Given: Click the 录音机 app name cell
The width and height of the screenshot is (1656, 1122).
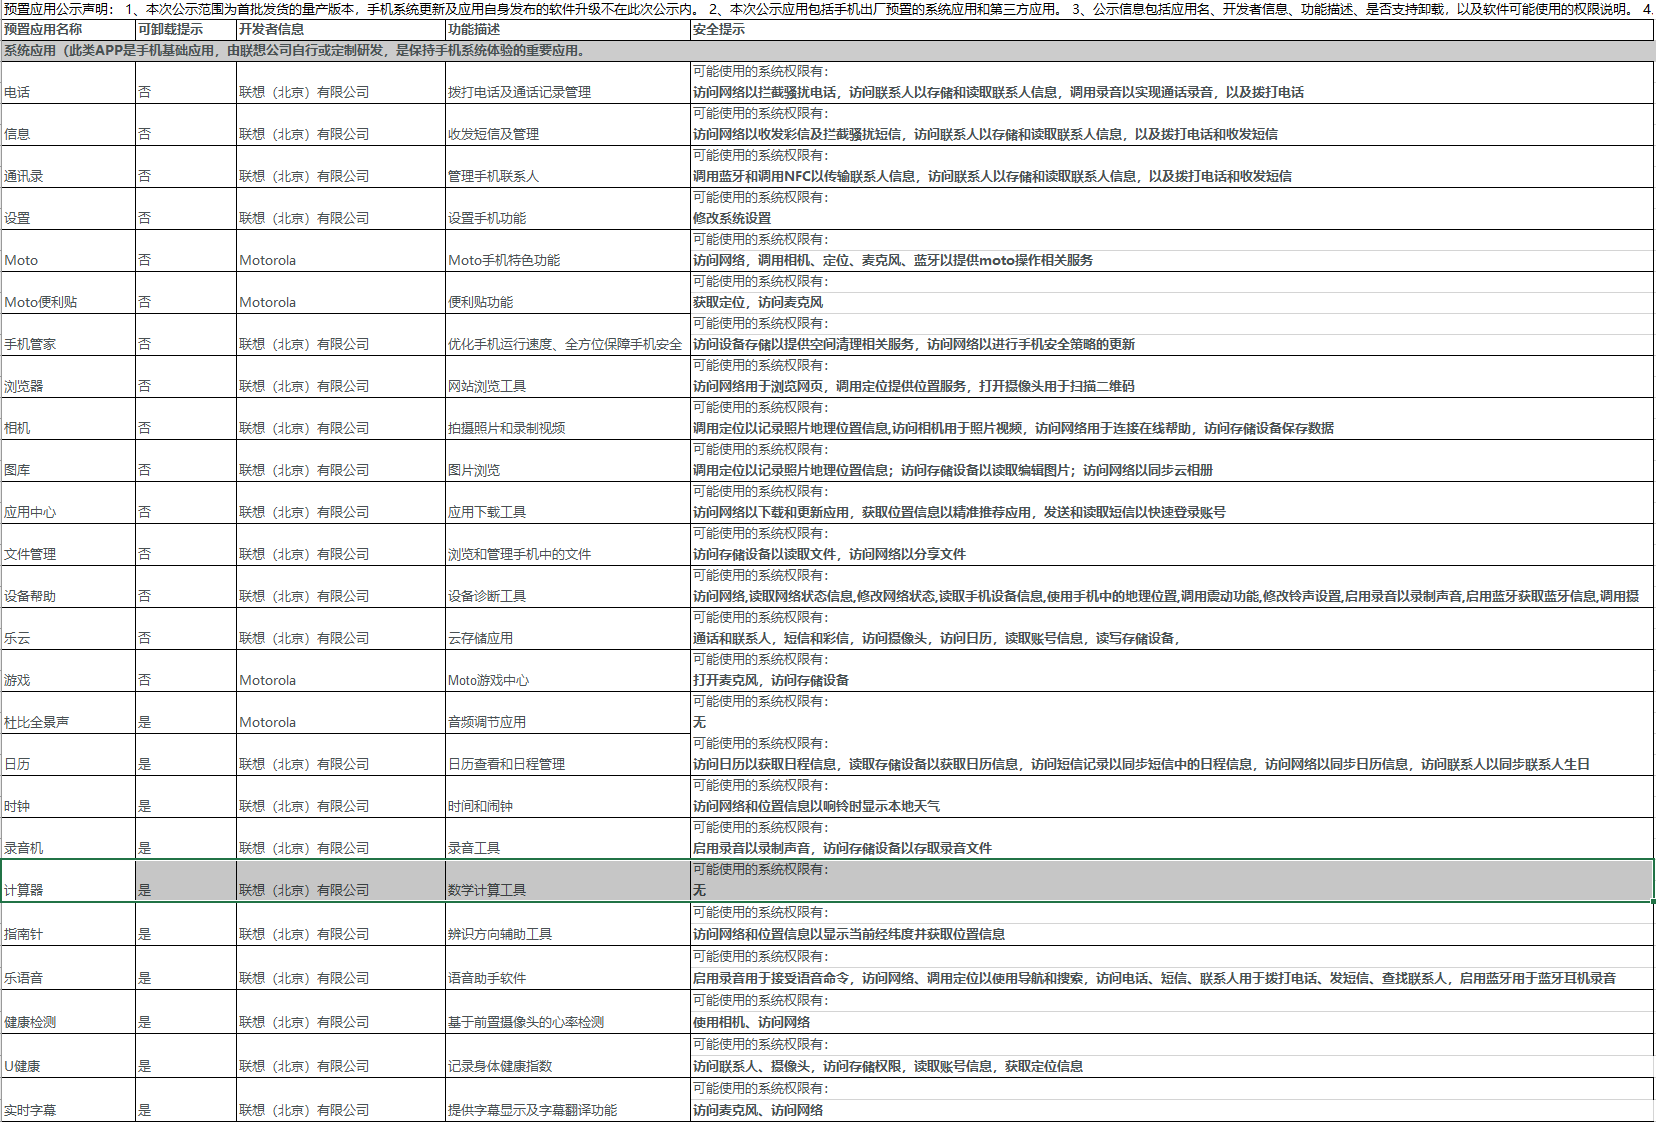Looking at the screenshot, I should pyautogui.click(x=68, y=839).
